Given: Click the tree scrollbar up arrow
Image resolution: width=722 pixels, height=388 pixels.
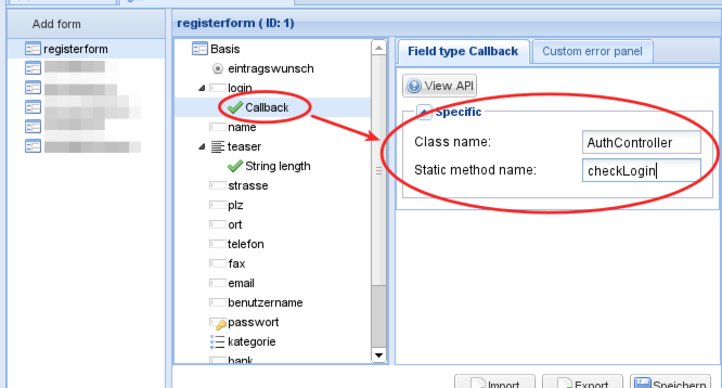Looking at the screenshot, I should (x=378, y=48).
